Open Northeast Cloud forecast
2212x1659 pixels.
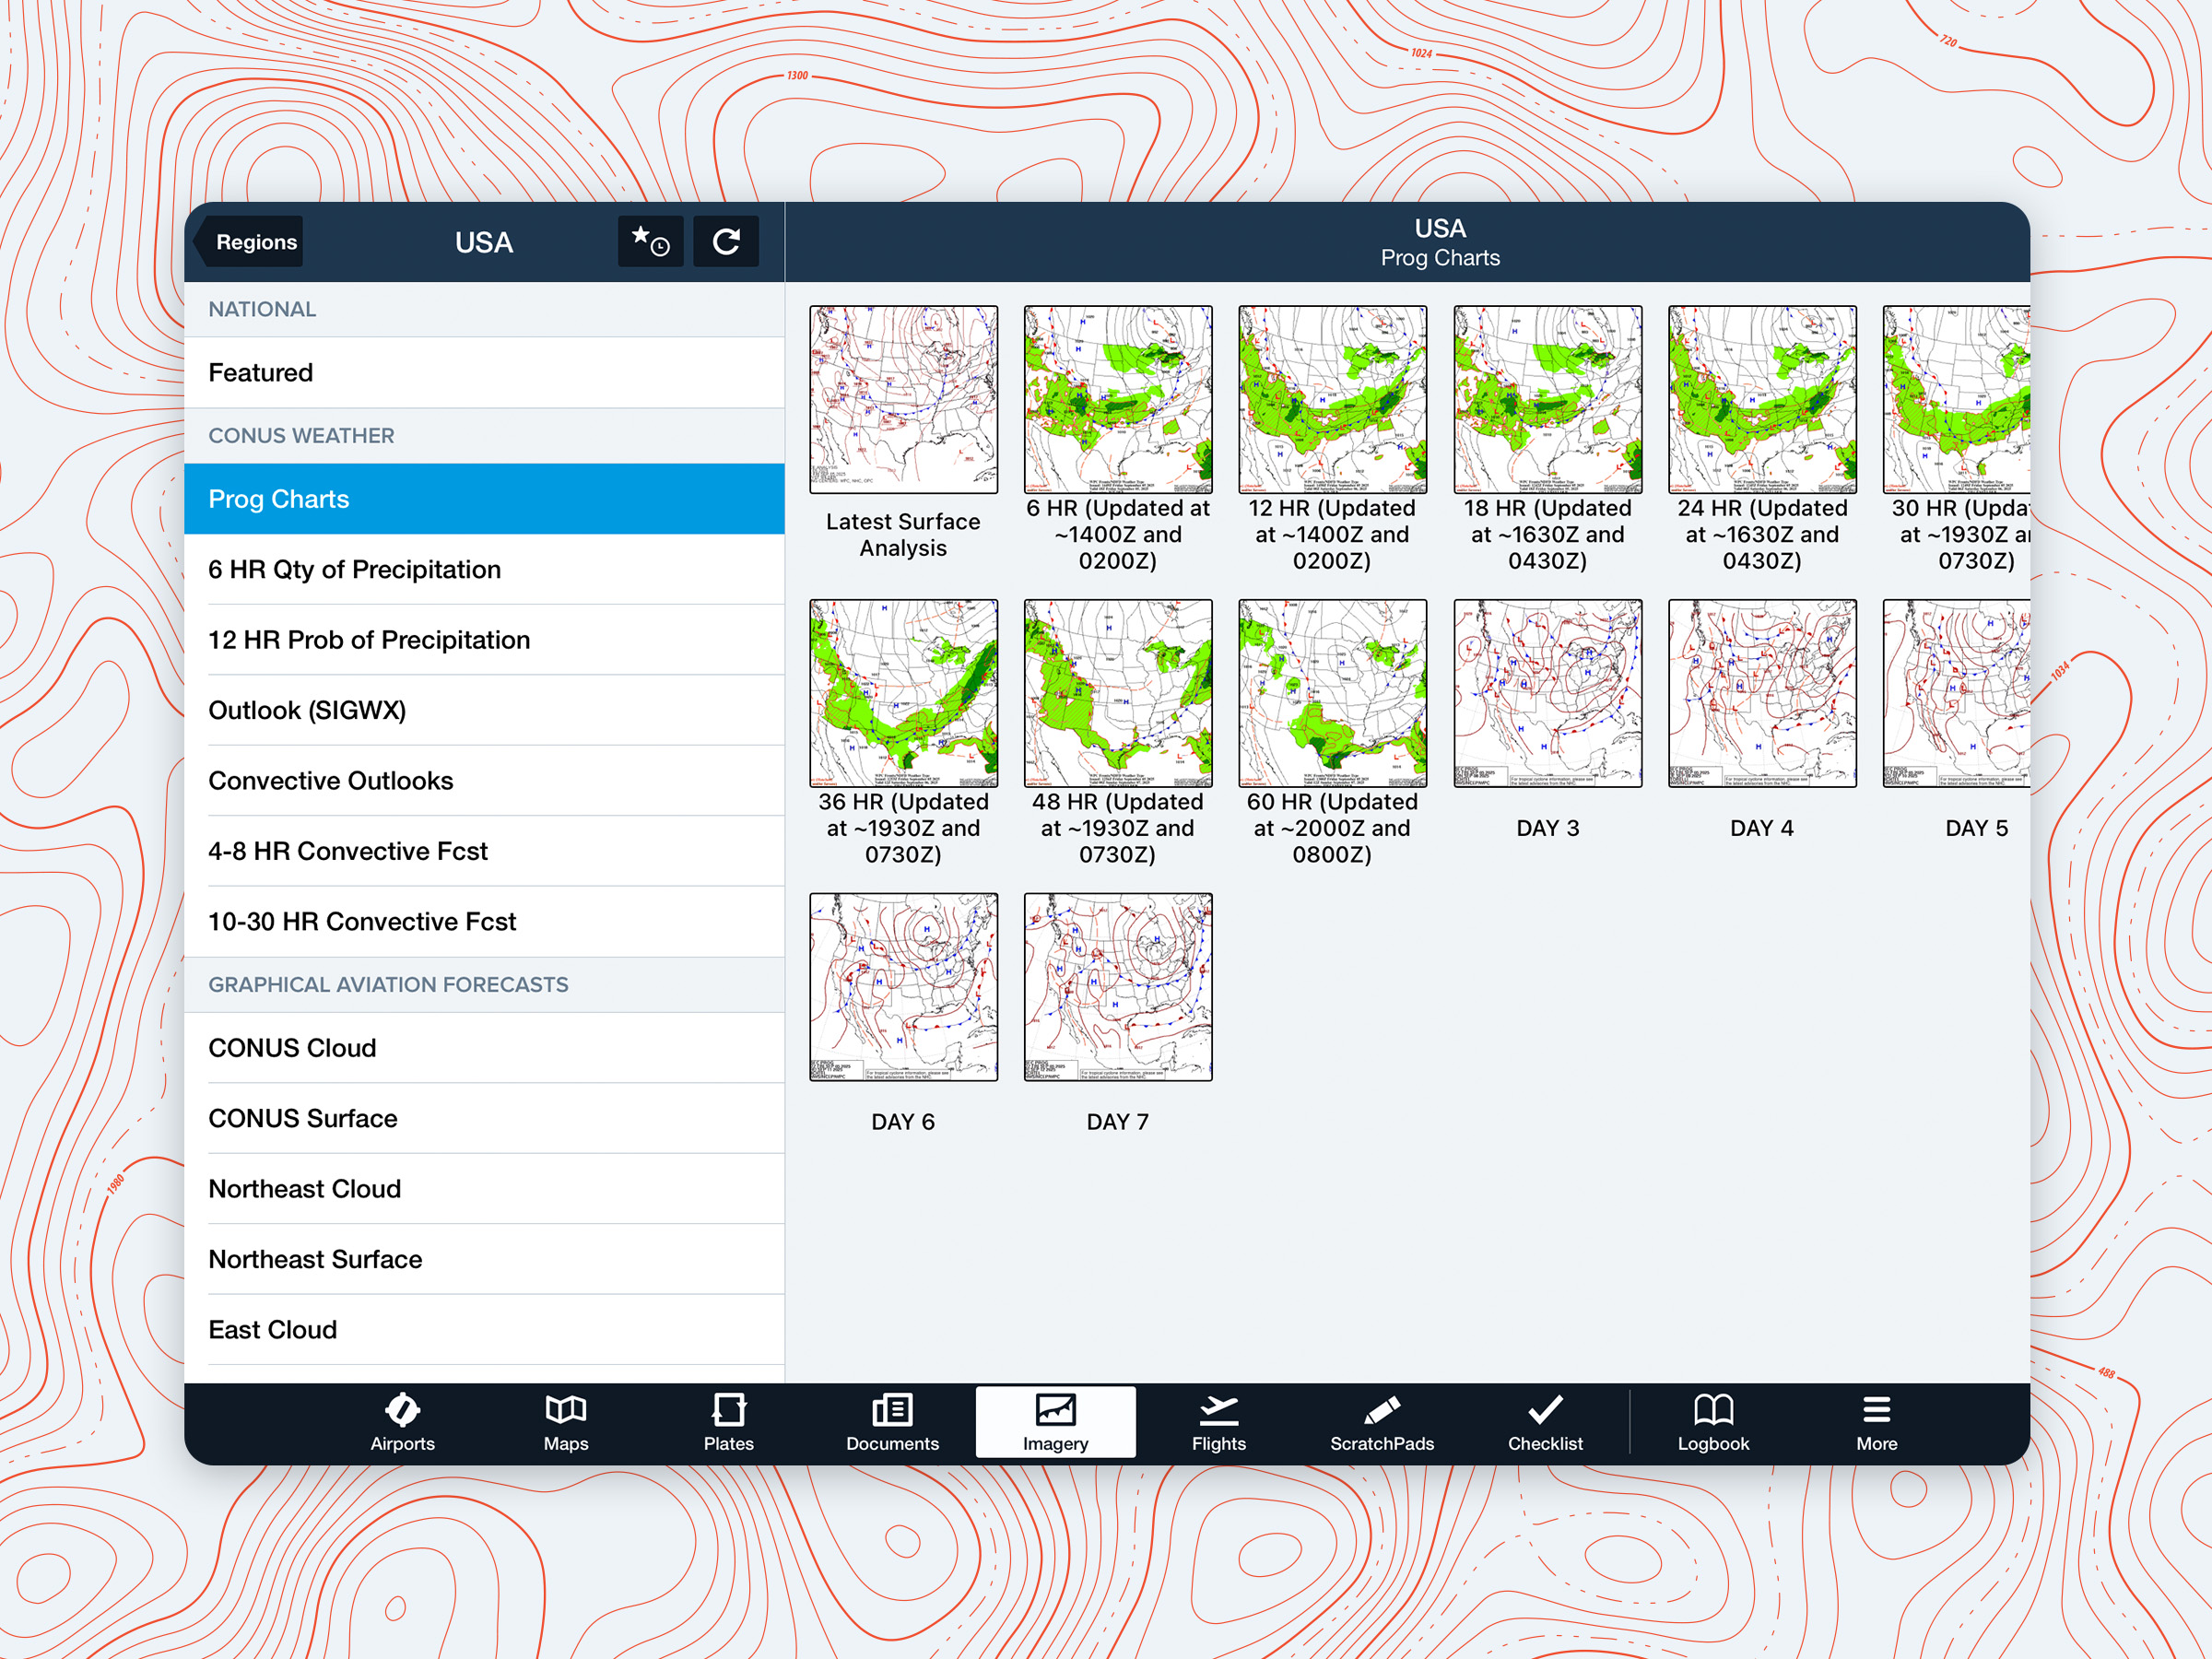(x=484, y=1189)
